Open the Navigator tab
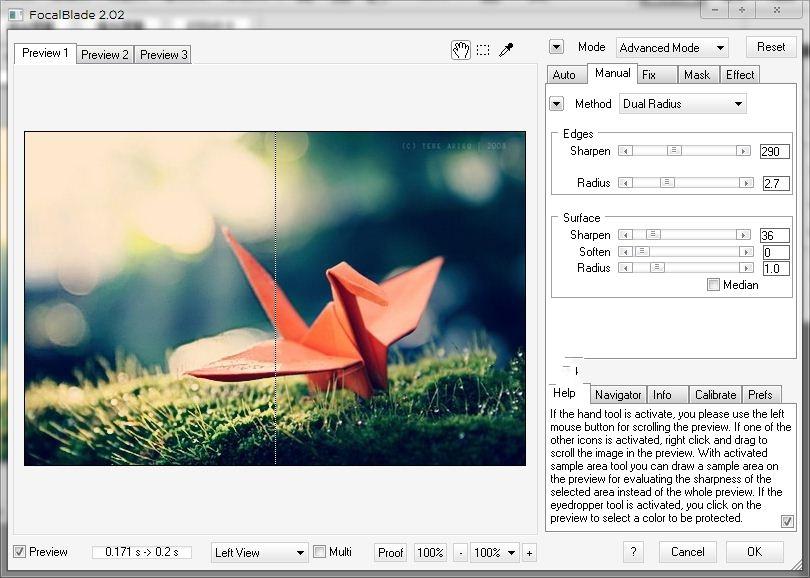Viewport: 810px width, 578px height. click(x=618, y=395)
